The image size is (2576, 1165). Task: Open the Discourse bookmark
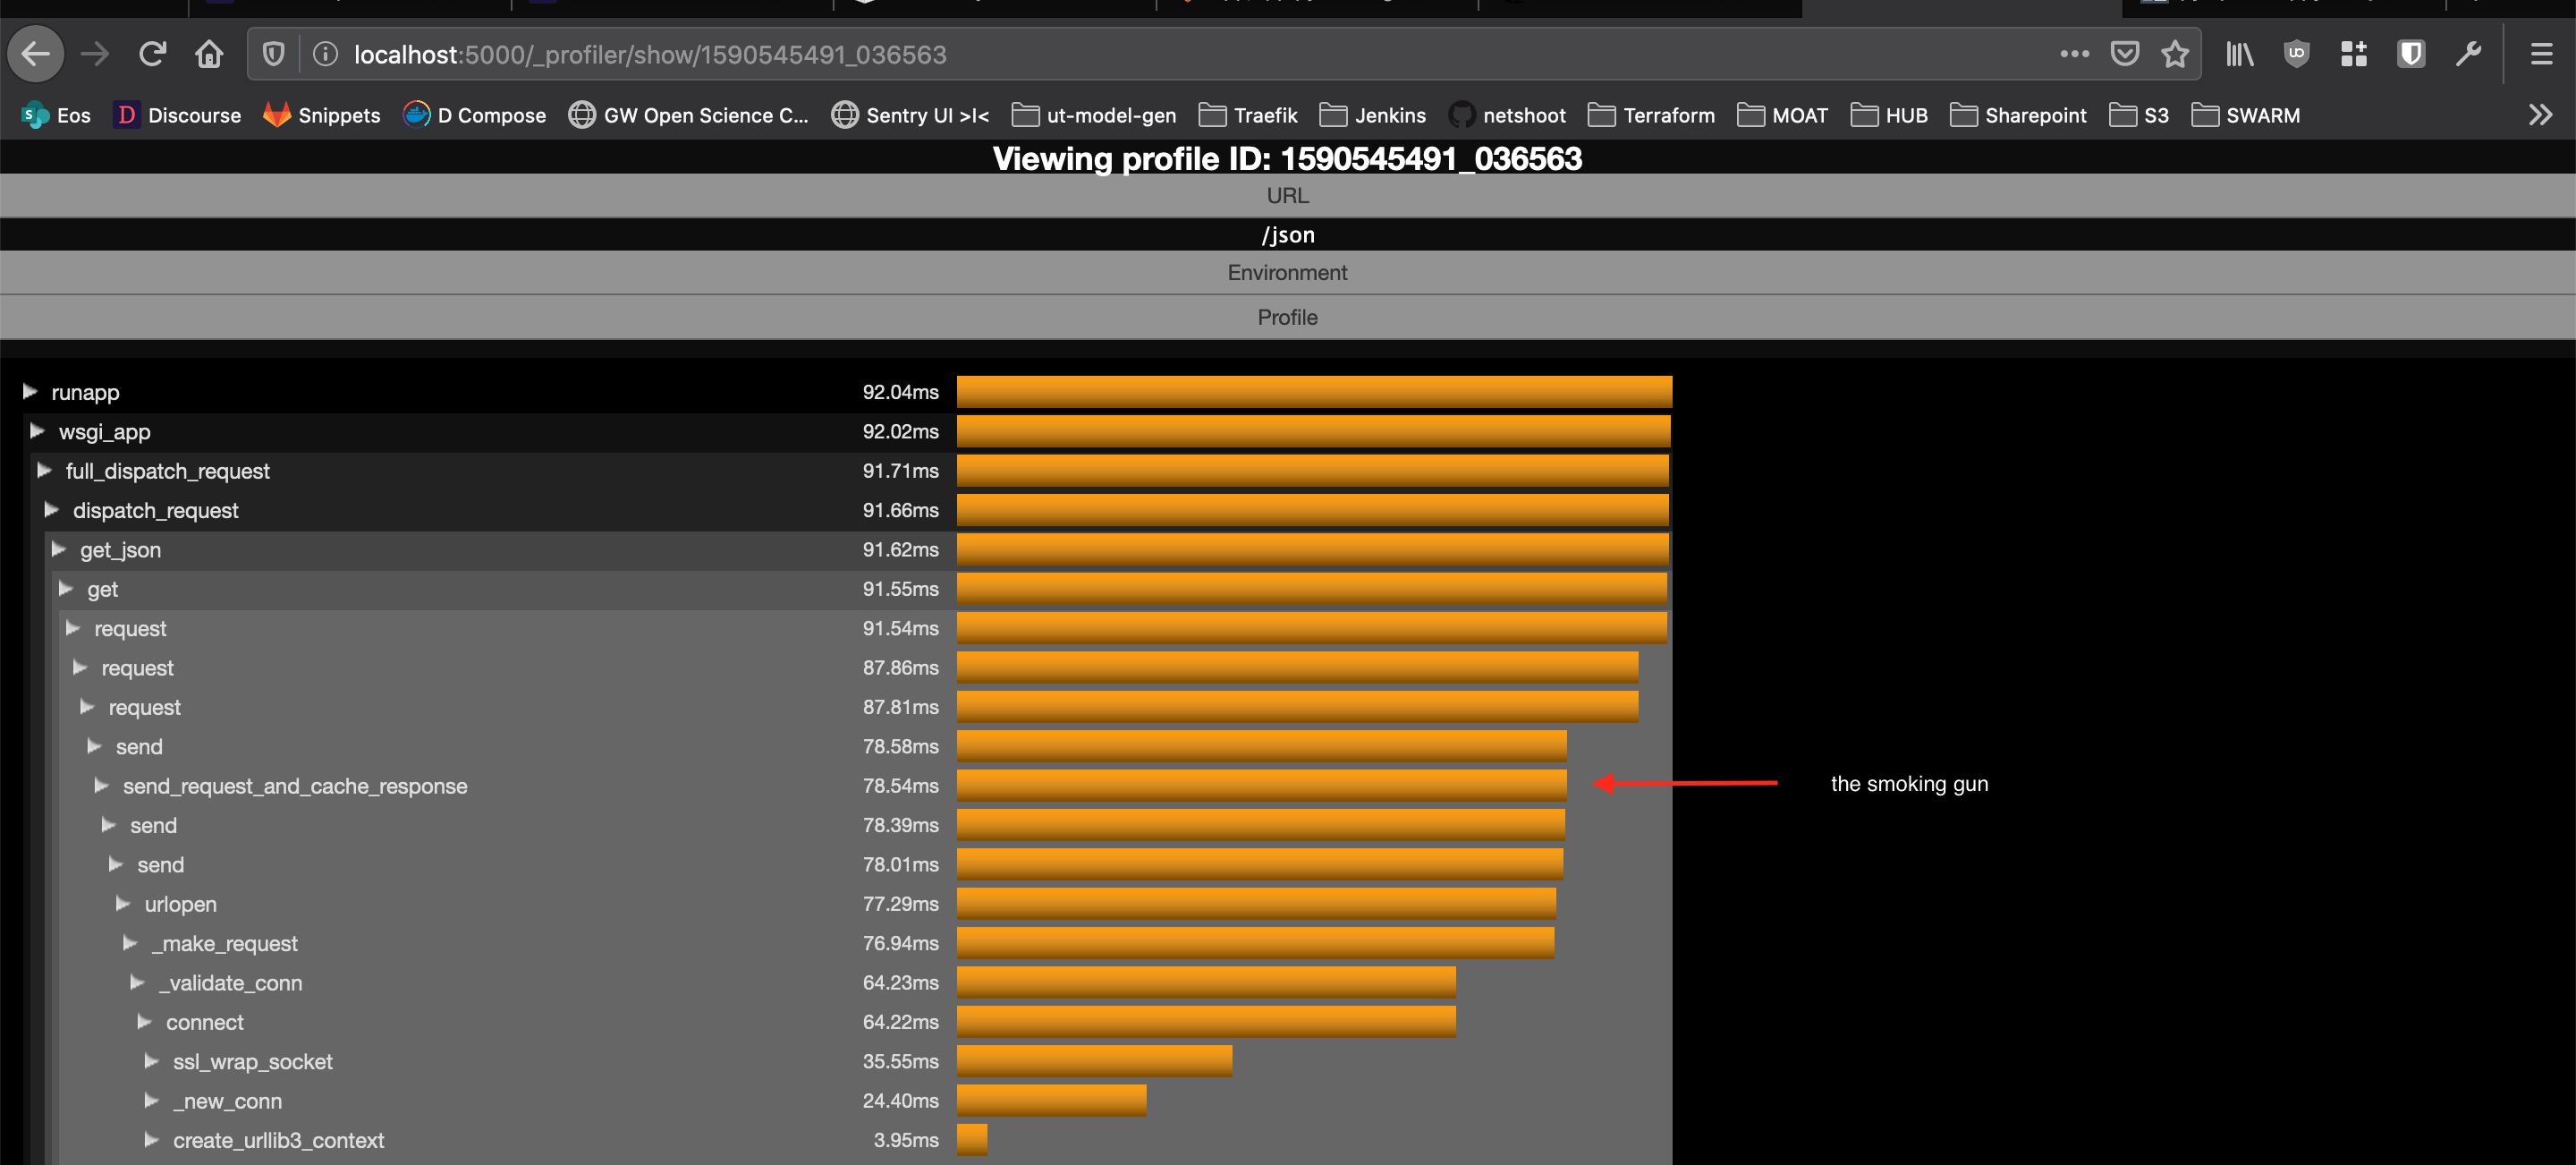tap(177, 115)
